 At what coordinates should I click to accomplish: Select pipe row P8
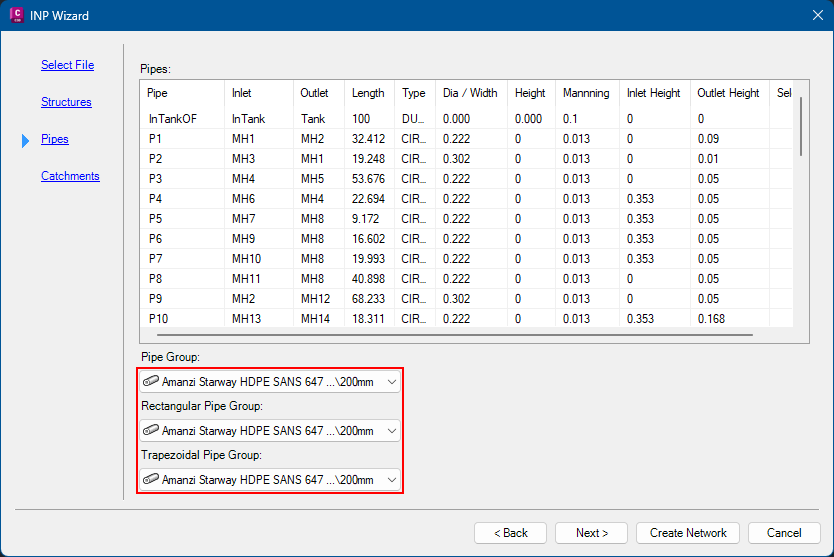[x=466, y=279]
